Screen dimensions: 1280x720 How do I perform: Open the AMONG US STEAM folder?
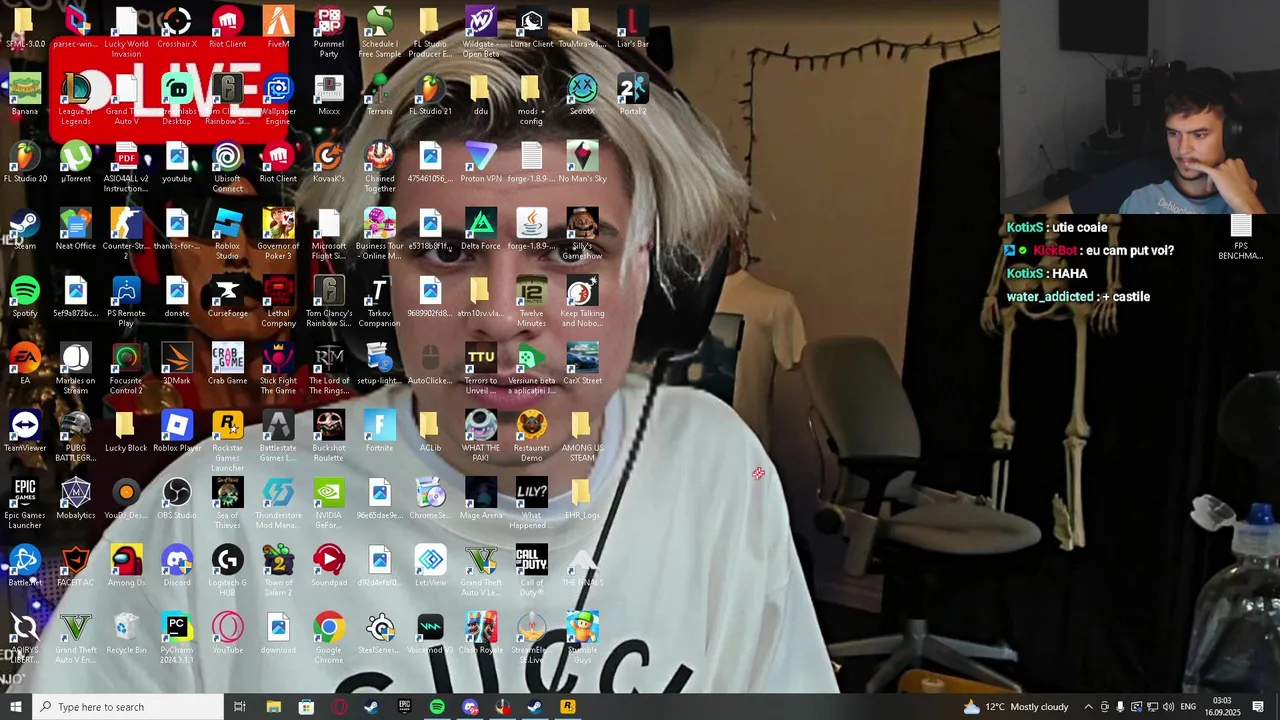tap(582, 436)
